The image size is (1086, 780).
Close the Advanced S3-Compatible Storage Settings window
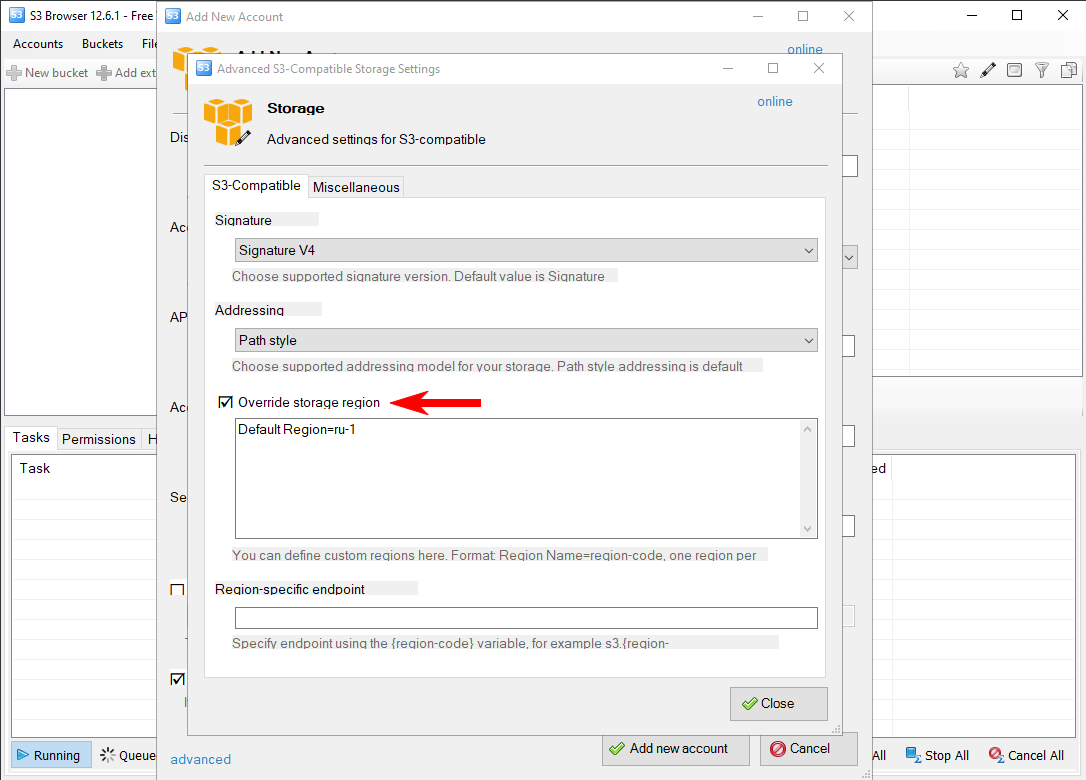819,68
